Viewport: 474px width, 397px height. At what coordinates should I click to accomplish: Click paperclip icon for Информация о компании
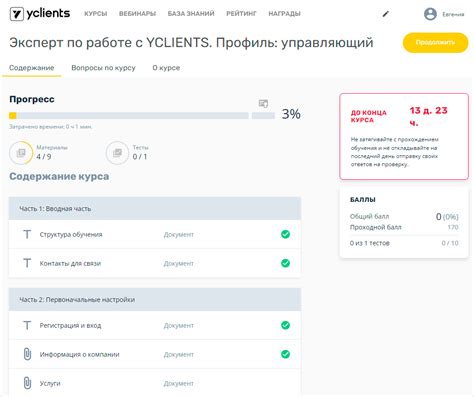point(27,354)
